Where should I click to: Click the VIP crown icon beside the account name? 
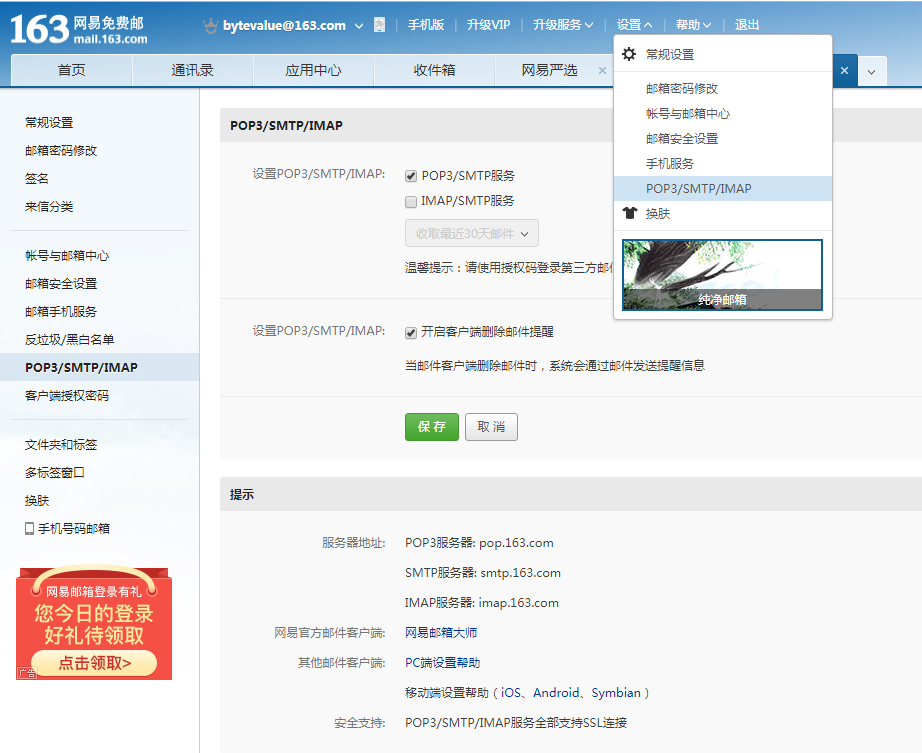pyautogui.click(x=210, y=26)
